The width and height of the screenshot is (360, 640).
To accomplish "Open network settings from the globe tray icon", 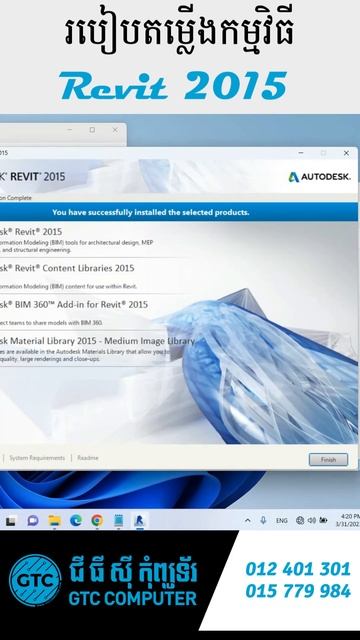I will click(x=300, y=520).
